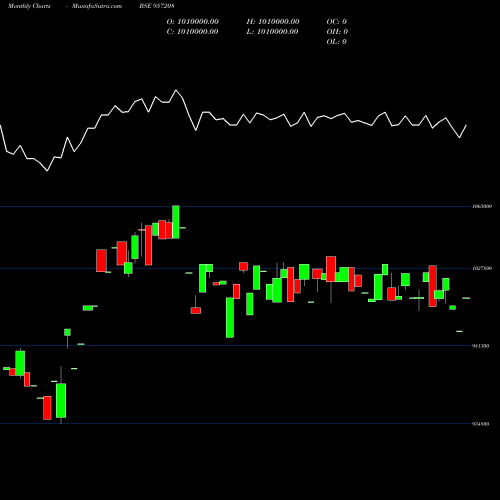Click the third price axis label from top
Viewport: 500px width, 500px height.
481,346
